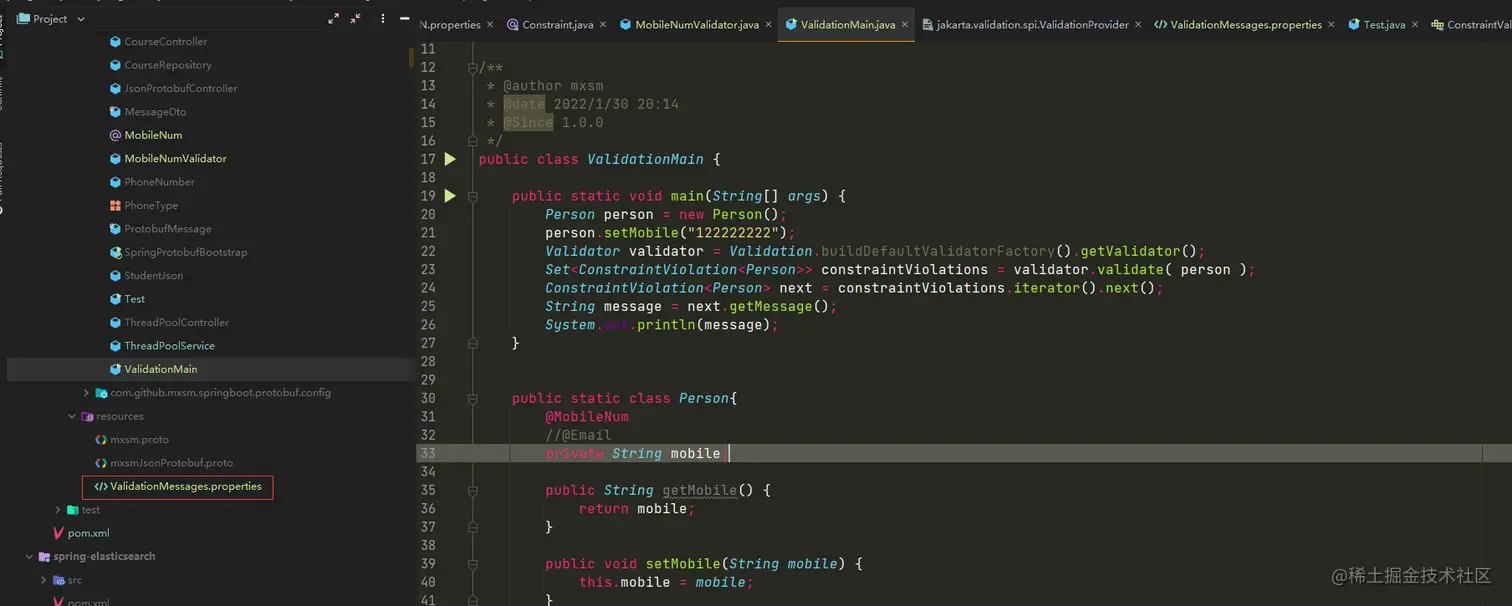Image resolution: width=1512 pixels, height=606 pixels.
Task: Select Test class in project tree
Action: pyautogui.click(x=134, y=299)
